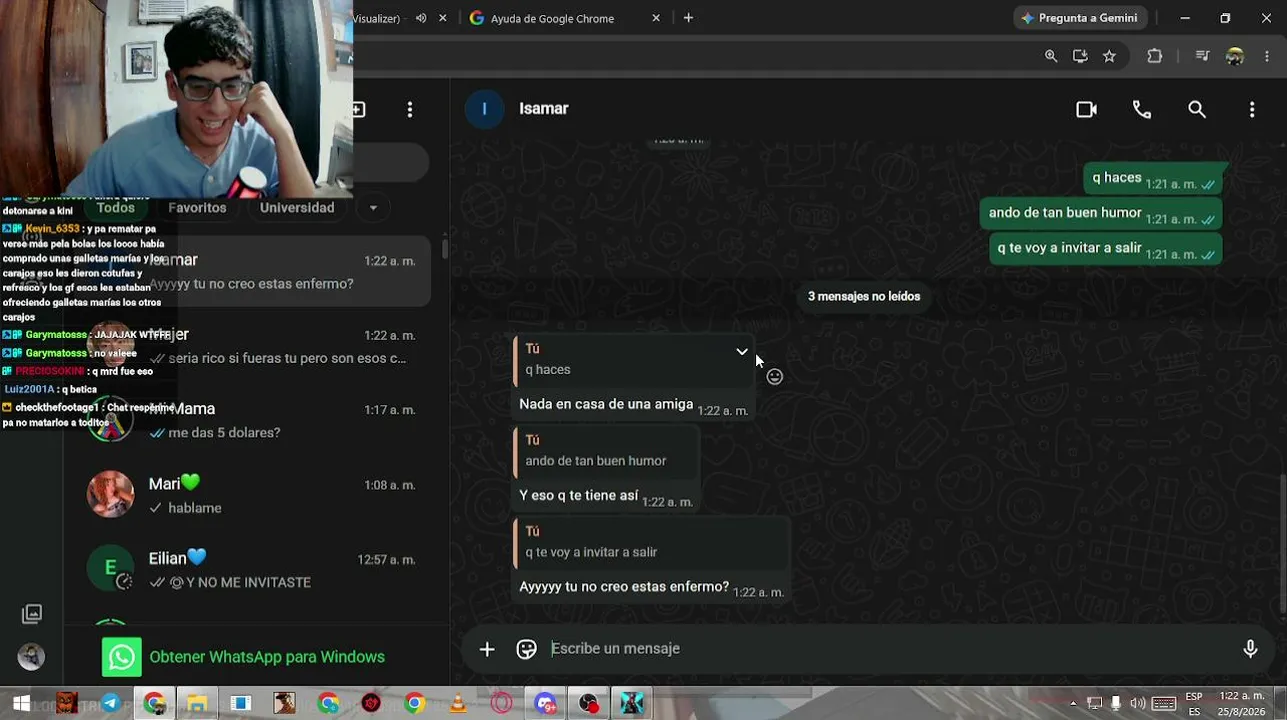Click Pregunta a Gemini button
The height and width of the screenshot is (720, 1287).
click(x=1079, y=18)
